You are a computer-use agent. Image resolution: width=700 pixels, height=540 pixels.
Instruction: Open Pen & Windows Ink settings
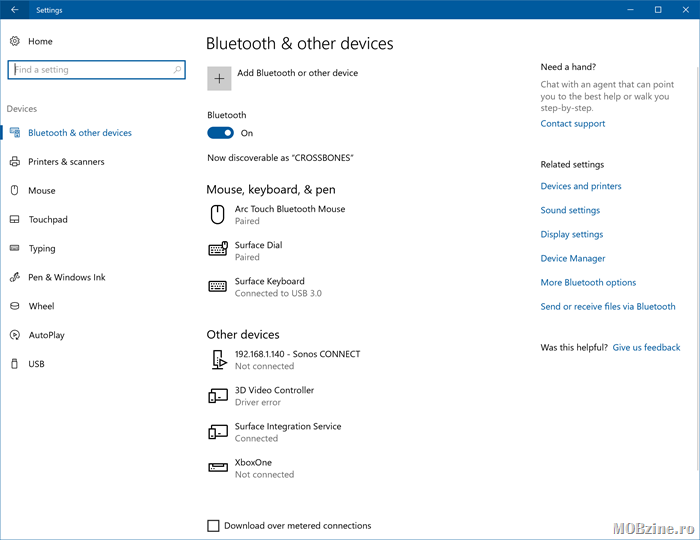67,277
